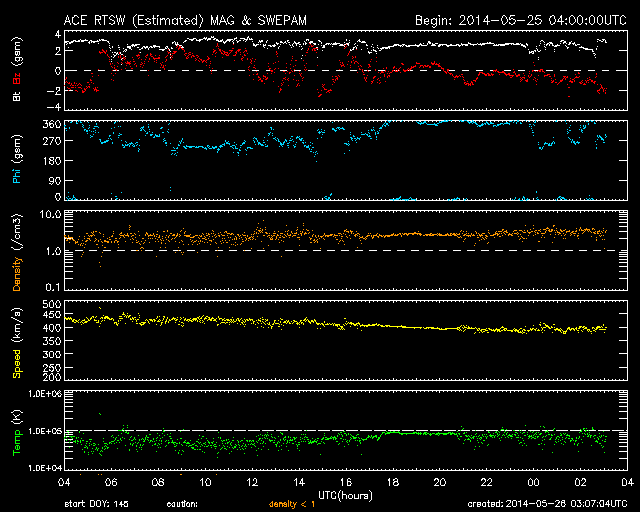Click the 1.0E+06 tick on Temp axis
The width and height of the screenshot is (640, 512).
tap(43, 394)
